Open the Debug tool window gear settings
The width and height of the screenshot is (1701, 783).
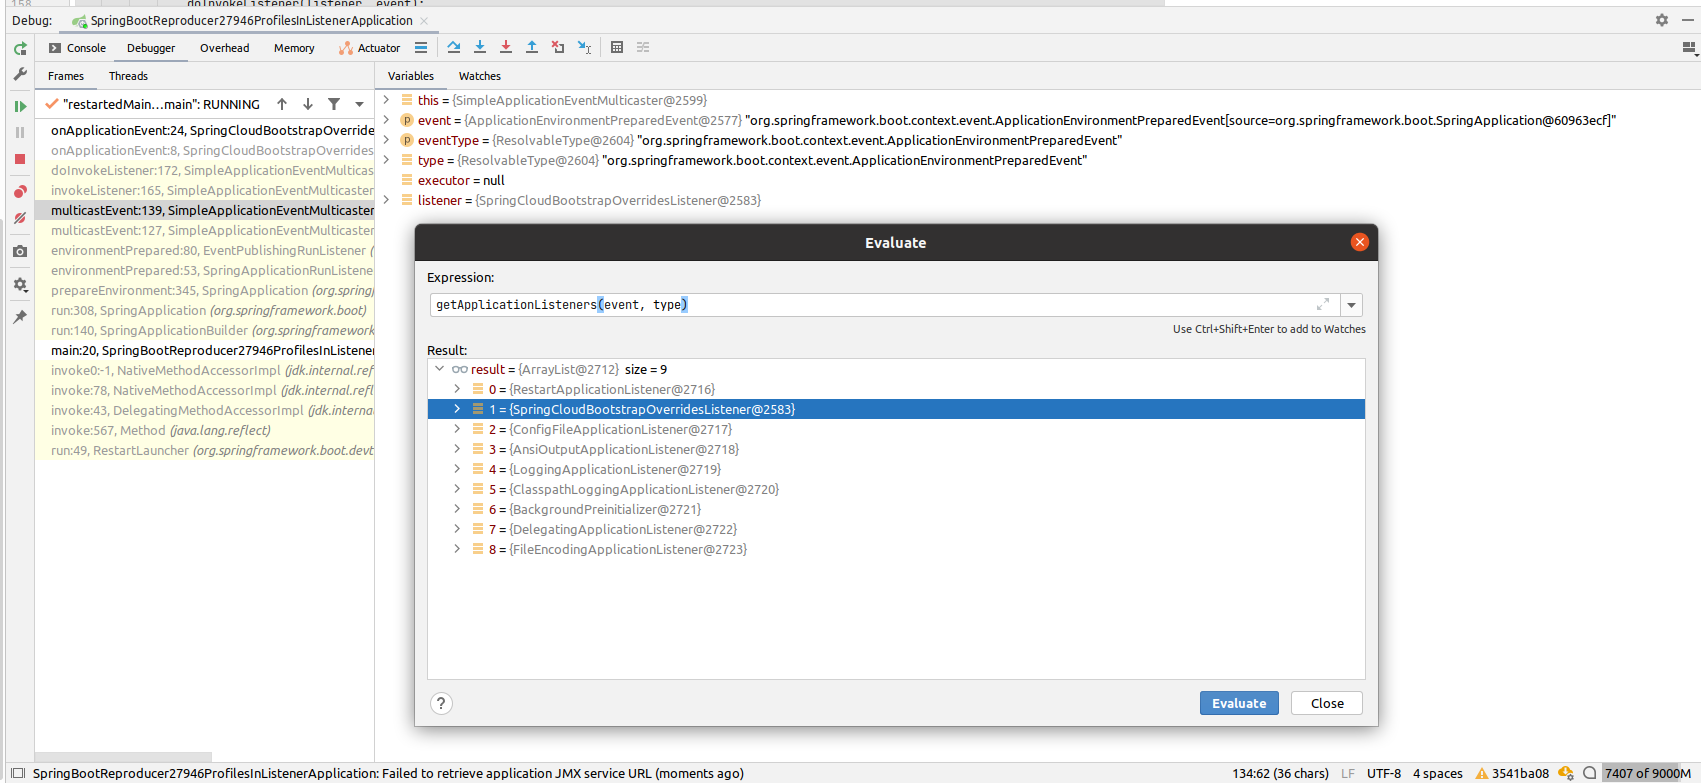tap(1662, 20)
